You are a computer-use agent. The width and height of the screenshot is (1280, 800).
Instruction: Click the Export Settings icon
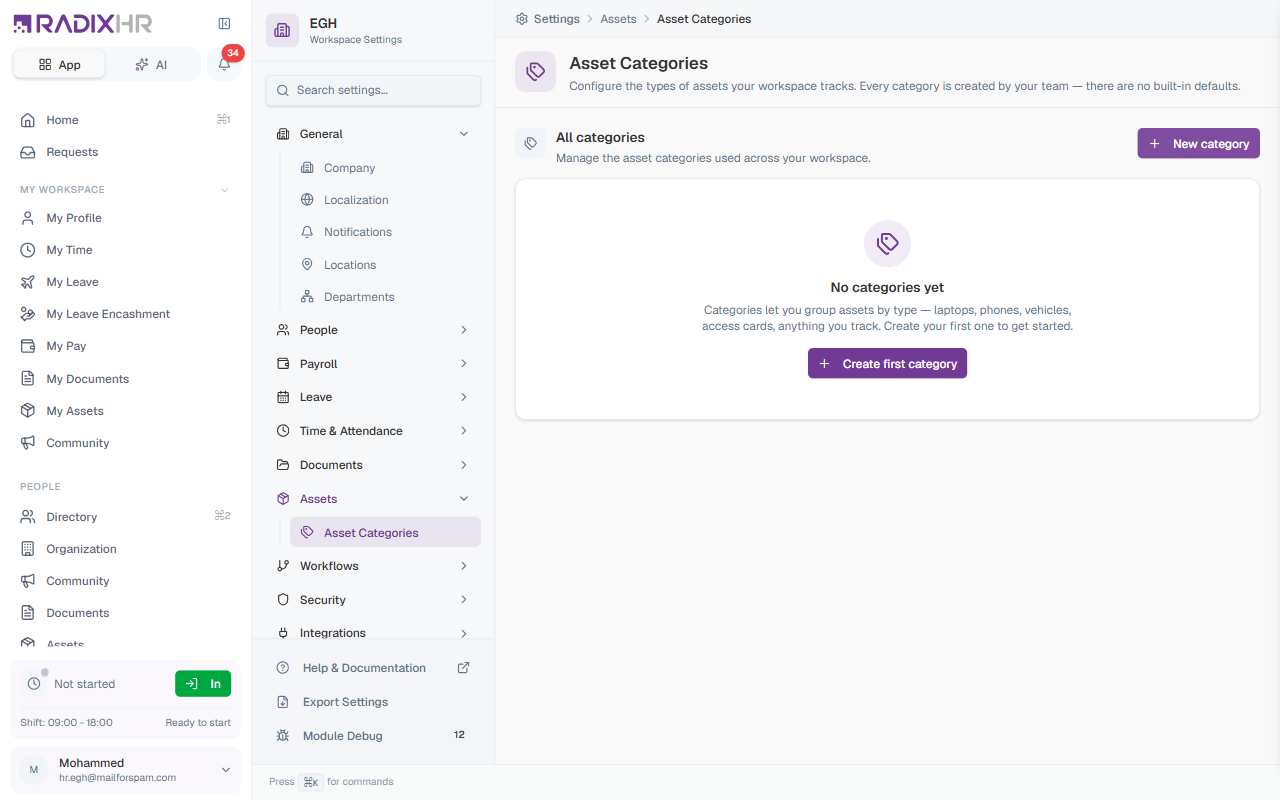pyautogui.click(x=283, y=702)
